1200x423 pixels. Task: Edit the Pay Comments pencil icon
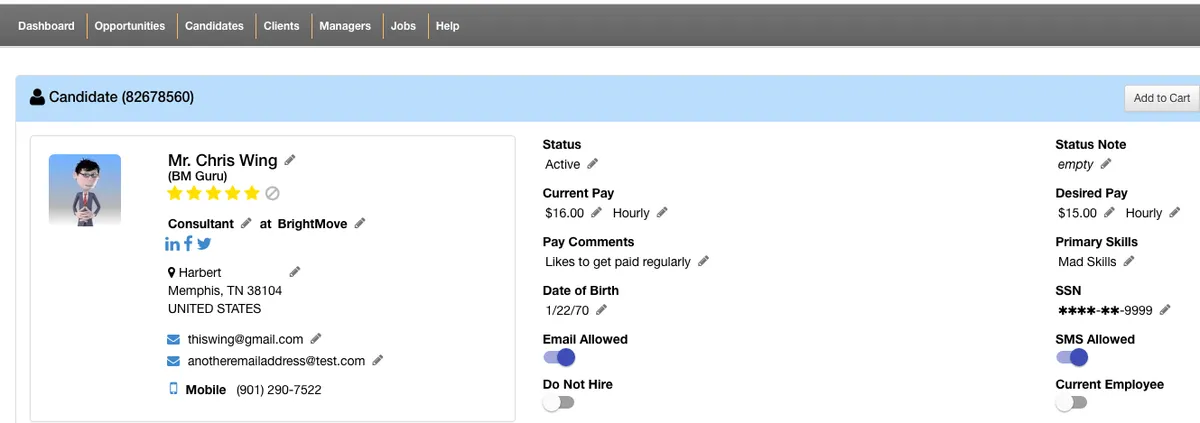703,261
